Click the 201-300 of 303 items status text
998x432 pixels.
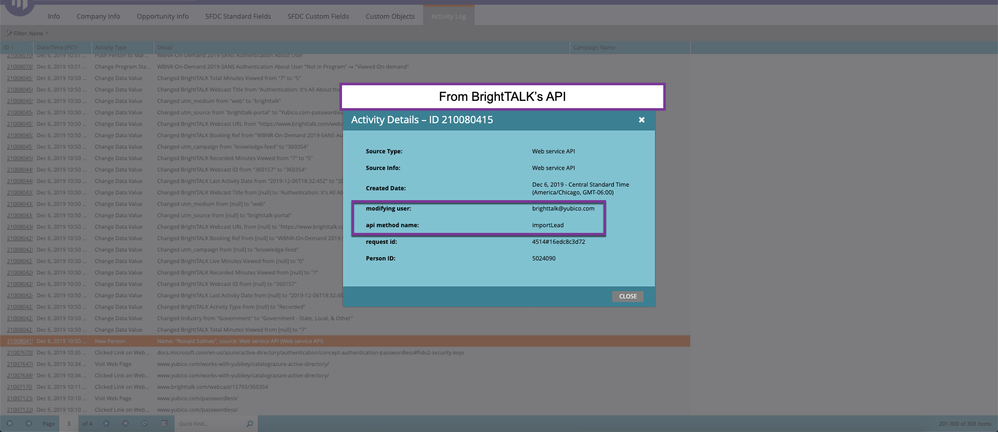pyautogui.click(x=965, y=424)
